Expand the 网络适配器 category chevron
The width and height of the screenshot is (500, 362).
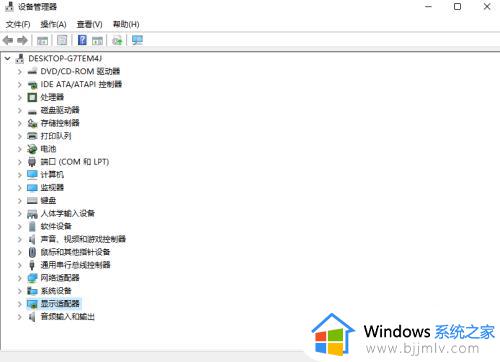20,278
